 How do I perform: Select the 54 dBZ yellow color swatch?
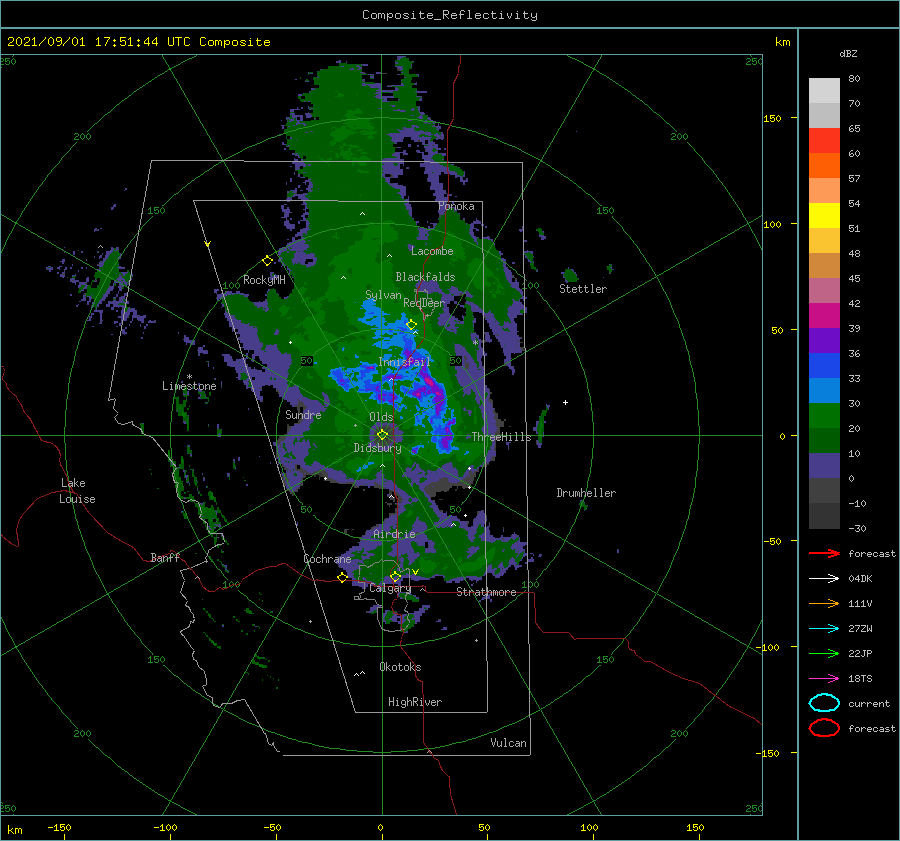[x=824, y=215]
